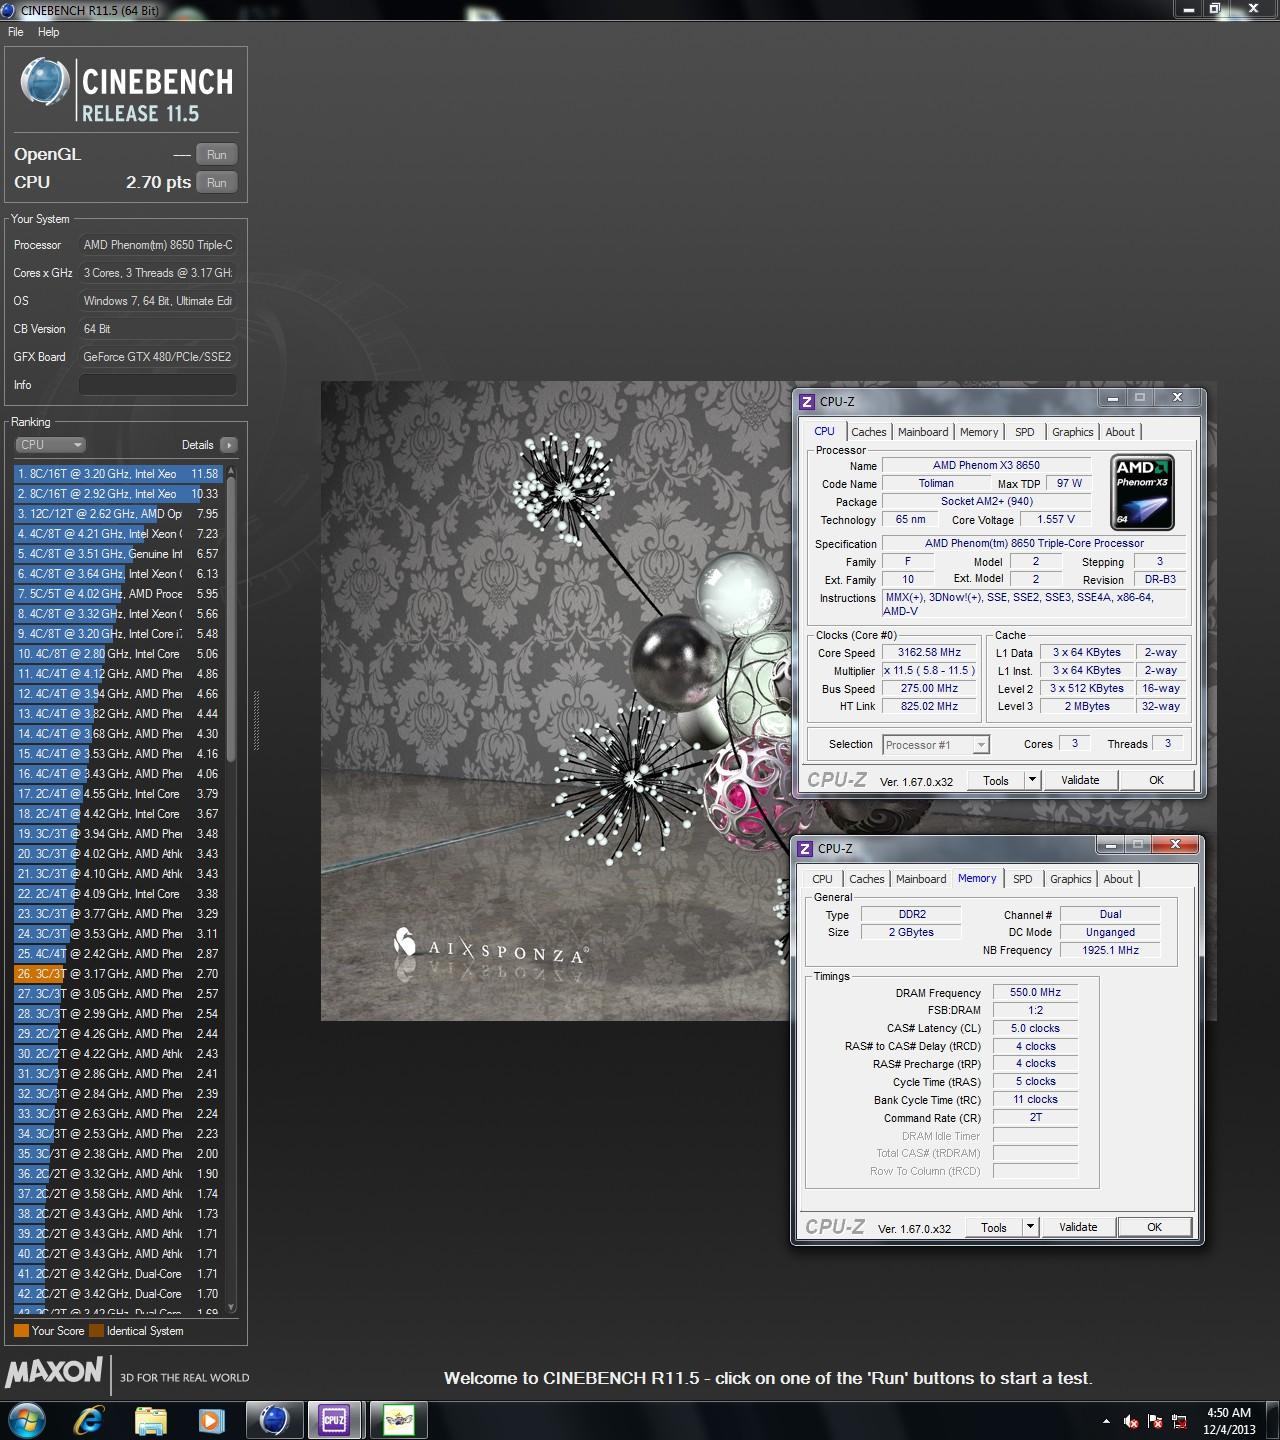Run the OpenGL benchmark
The height and width of the screenshot is (1440, 1280).
pyautogui.click(x=217, y=155)
